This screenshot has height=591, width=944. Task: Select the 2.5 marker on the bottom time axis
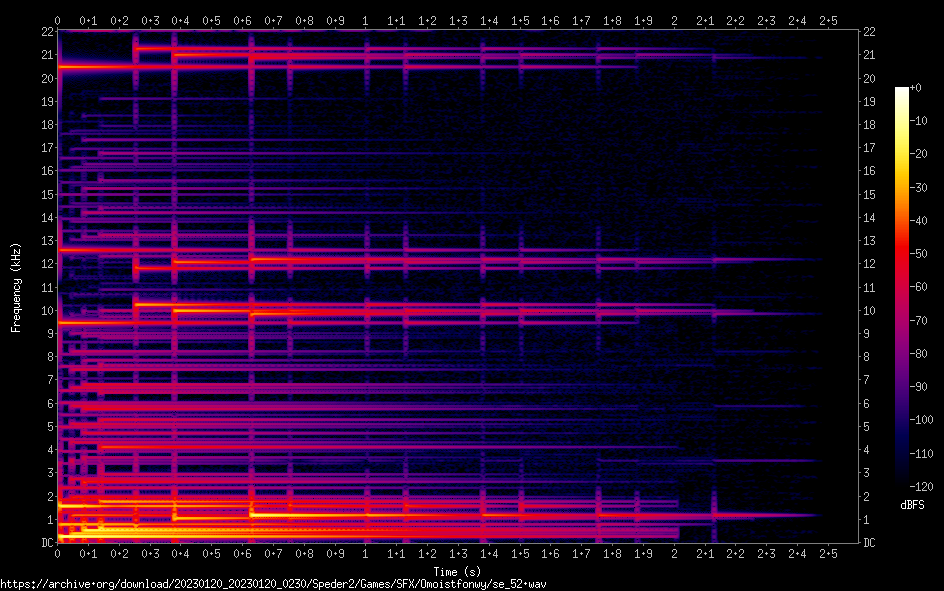click(828, 553)
